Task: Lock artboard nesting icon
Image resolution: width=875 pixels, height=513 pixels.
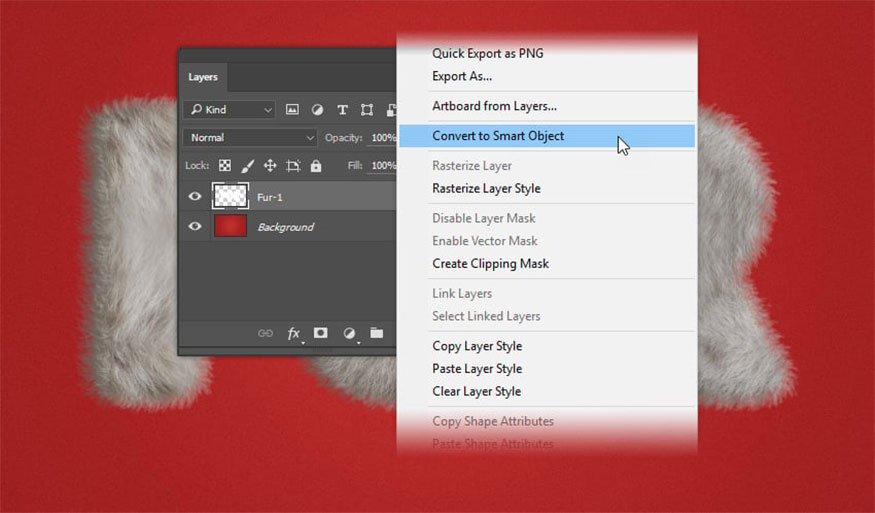Action: pos(293,166)
